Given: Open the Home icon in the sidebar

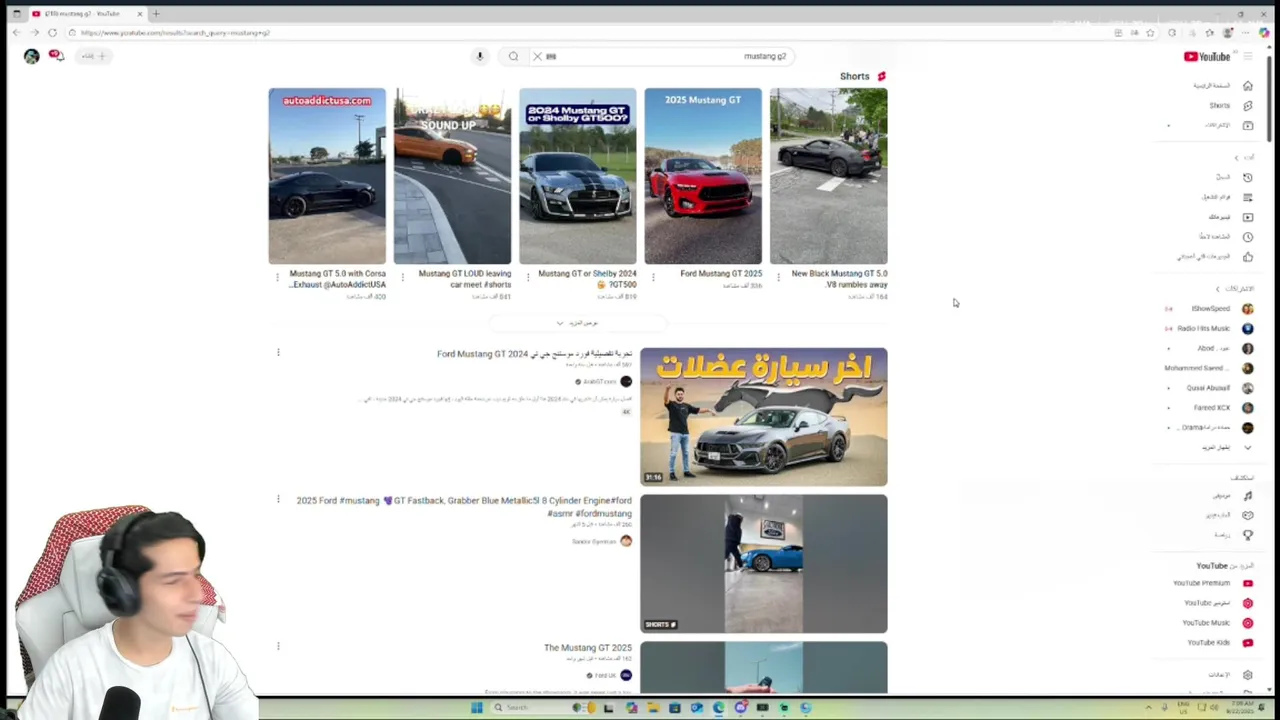Looking at the screenshot, I should pos(1247,86).
